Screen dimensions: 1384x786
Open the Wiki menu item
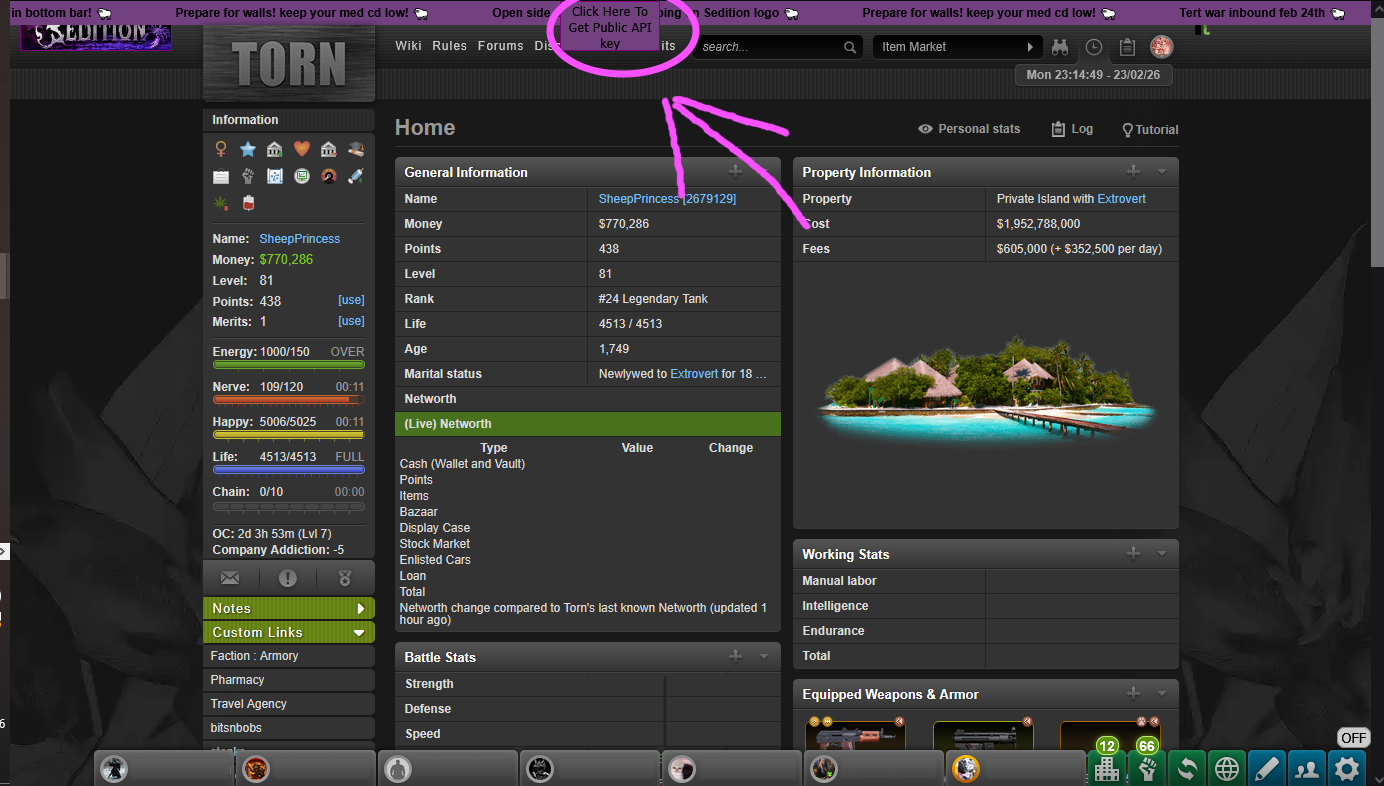coord(408,46)
